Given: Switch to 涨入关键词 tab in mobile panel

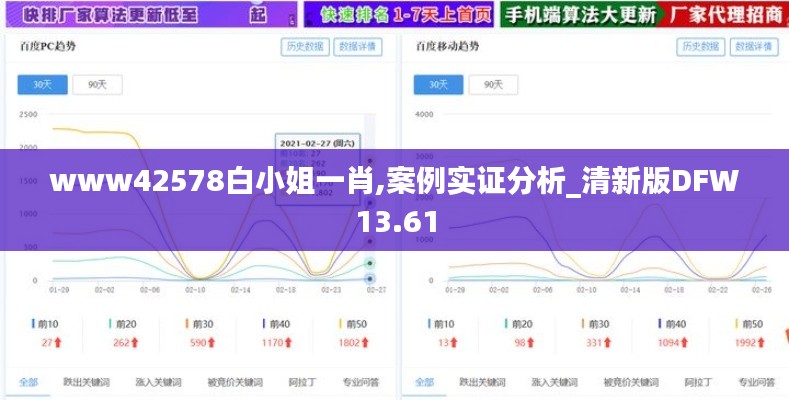Looking at the screenshot, I should [x=555, y=382].
